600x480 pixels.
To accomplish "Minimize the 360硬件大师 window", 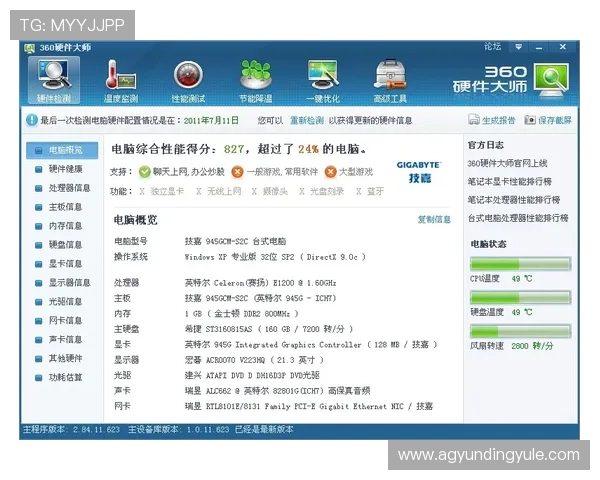I will (x=540, y=47).
